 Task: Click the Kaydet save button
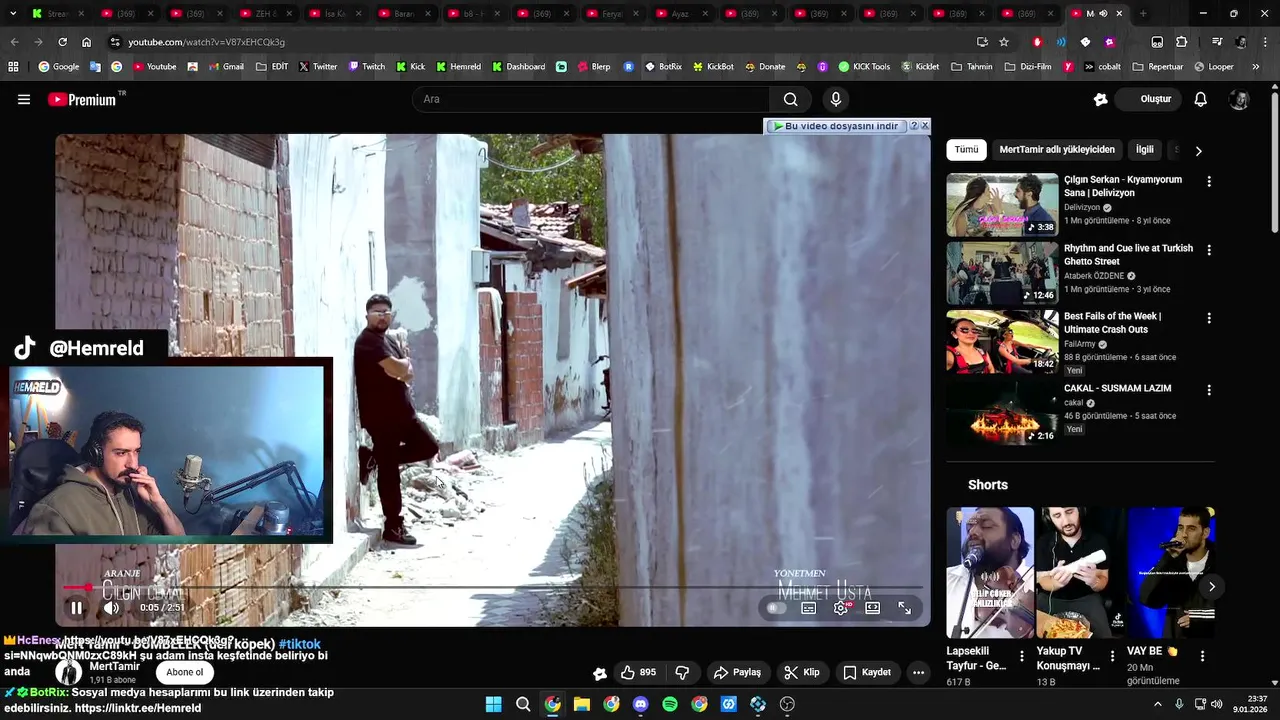[x=866, y=672]
